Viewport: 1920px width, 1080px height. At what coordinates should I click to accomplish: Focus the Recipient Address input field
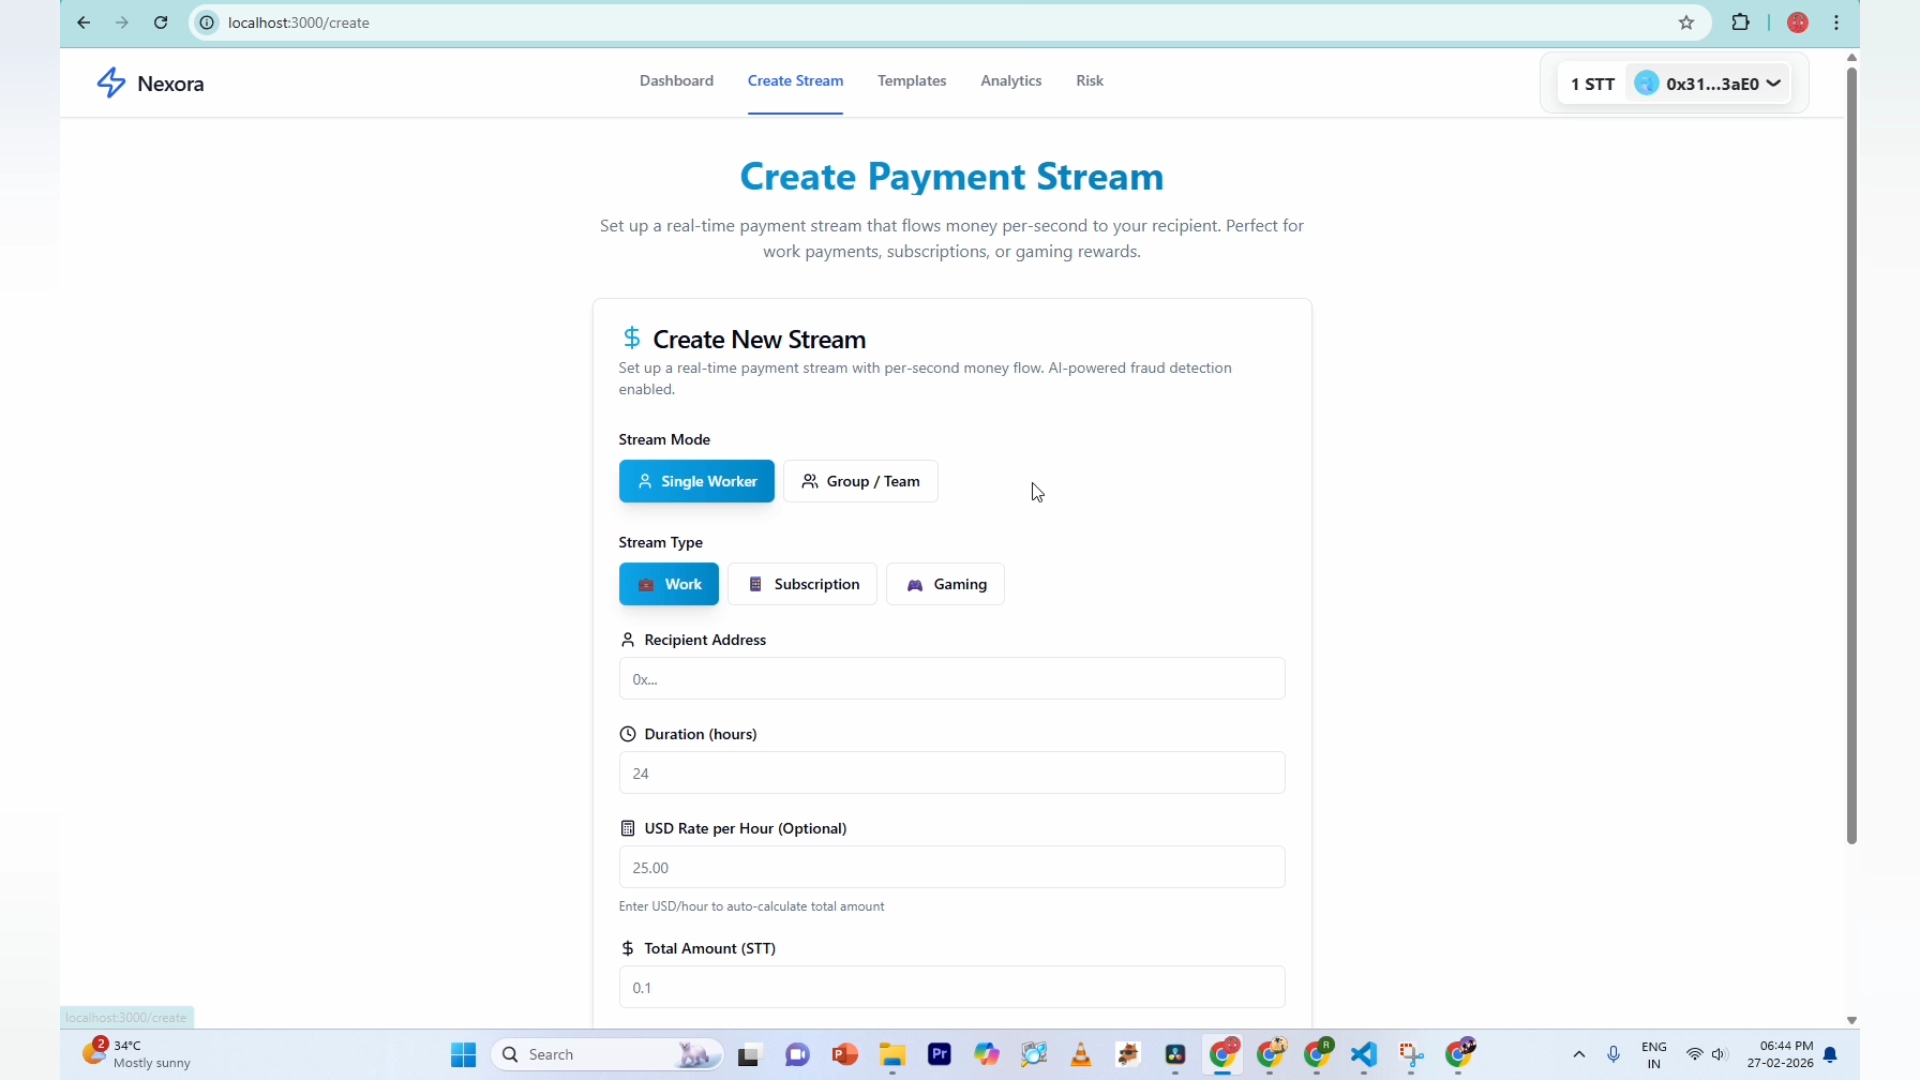[x=951, y=679]
